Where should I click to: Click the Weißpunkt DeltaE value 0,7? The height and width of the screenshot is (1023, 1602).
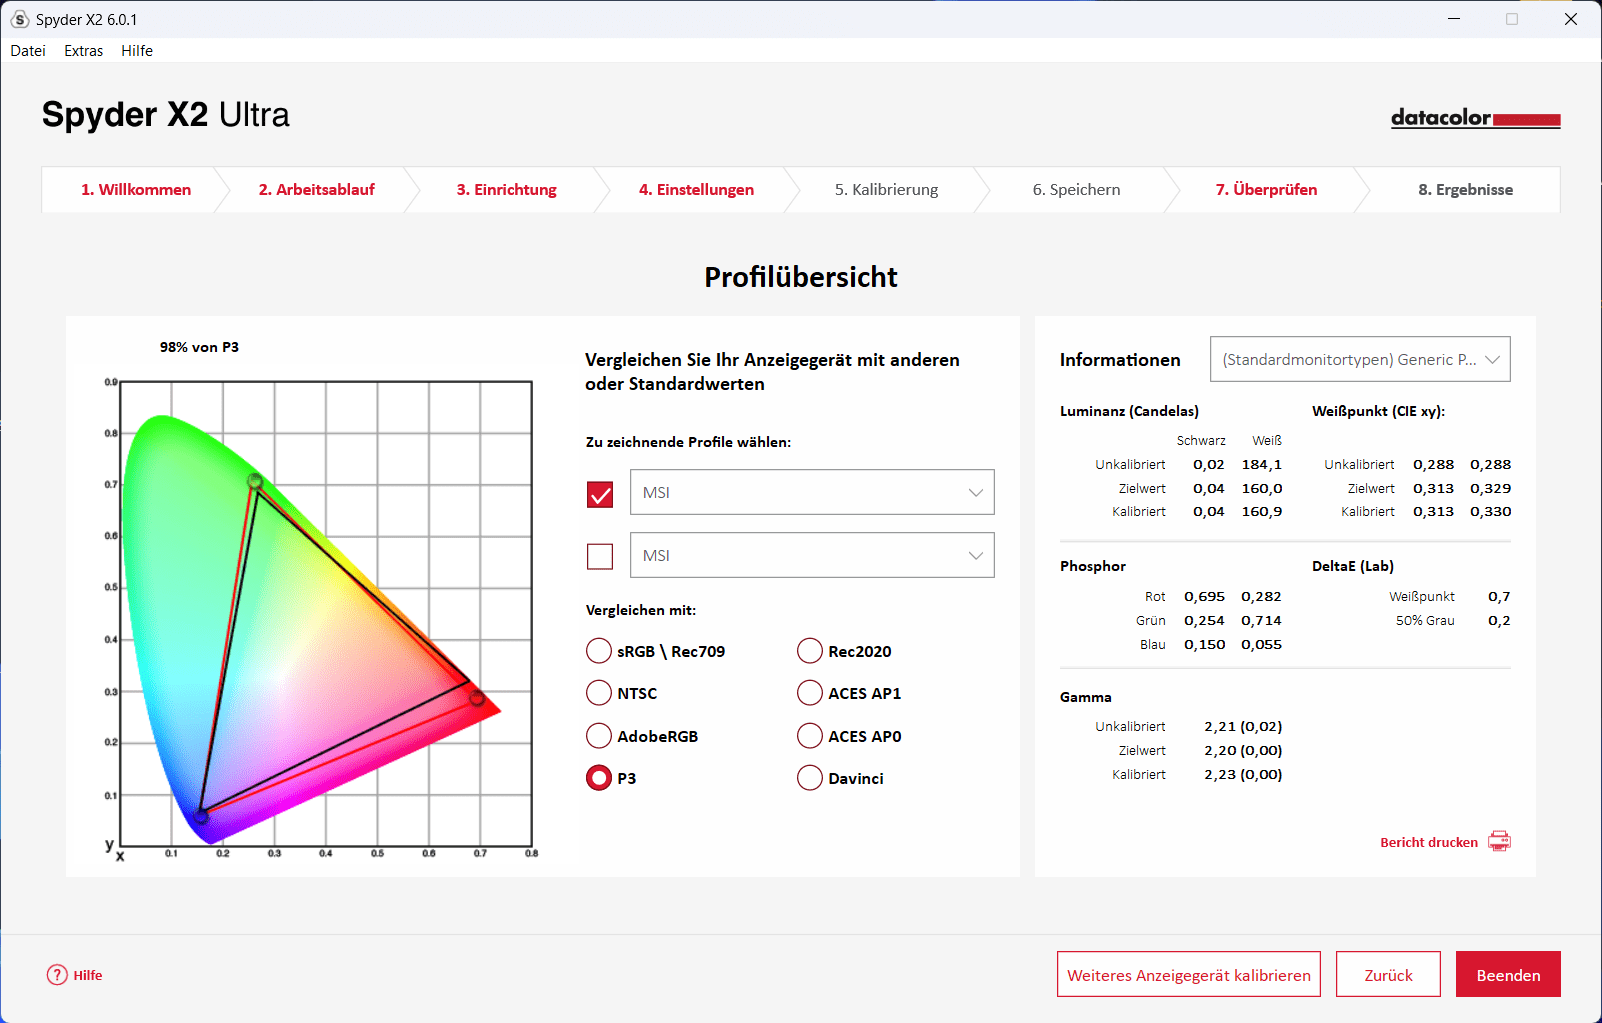point(1499,596)
